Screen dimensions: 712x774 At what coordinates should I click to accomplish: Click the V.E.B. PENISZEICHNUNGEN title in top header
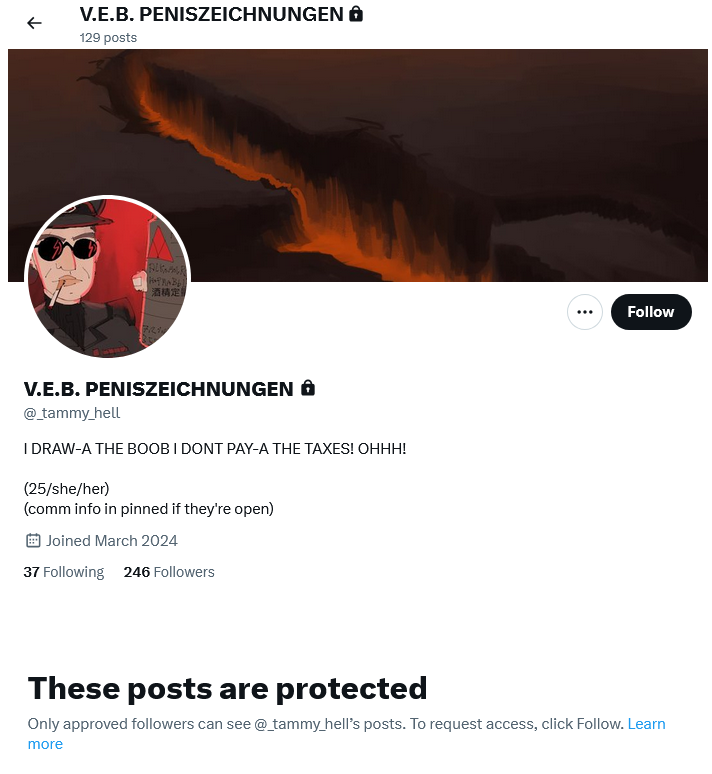coord(212,14)
